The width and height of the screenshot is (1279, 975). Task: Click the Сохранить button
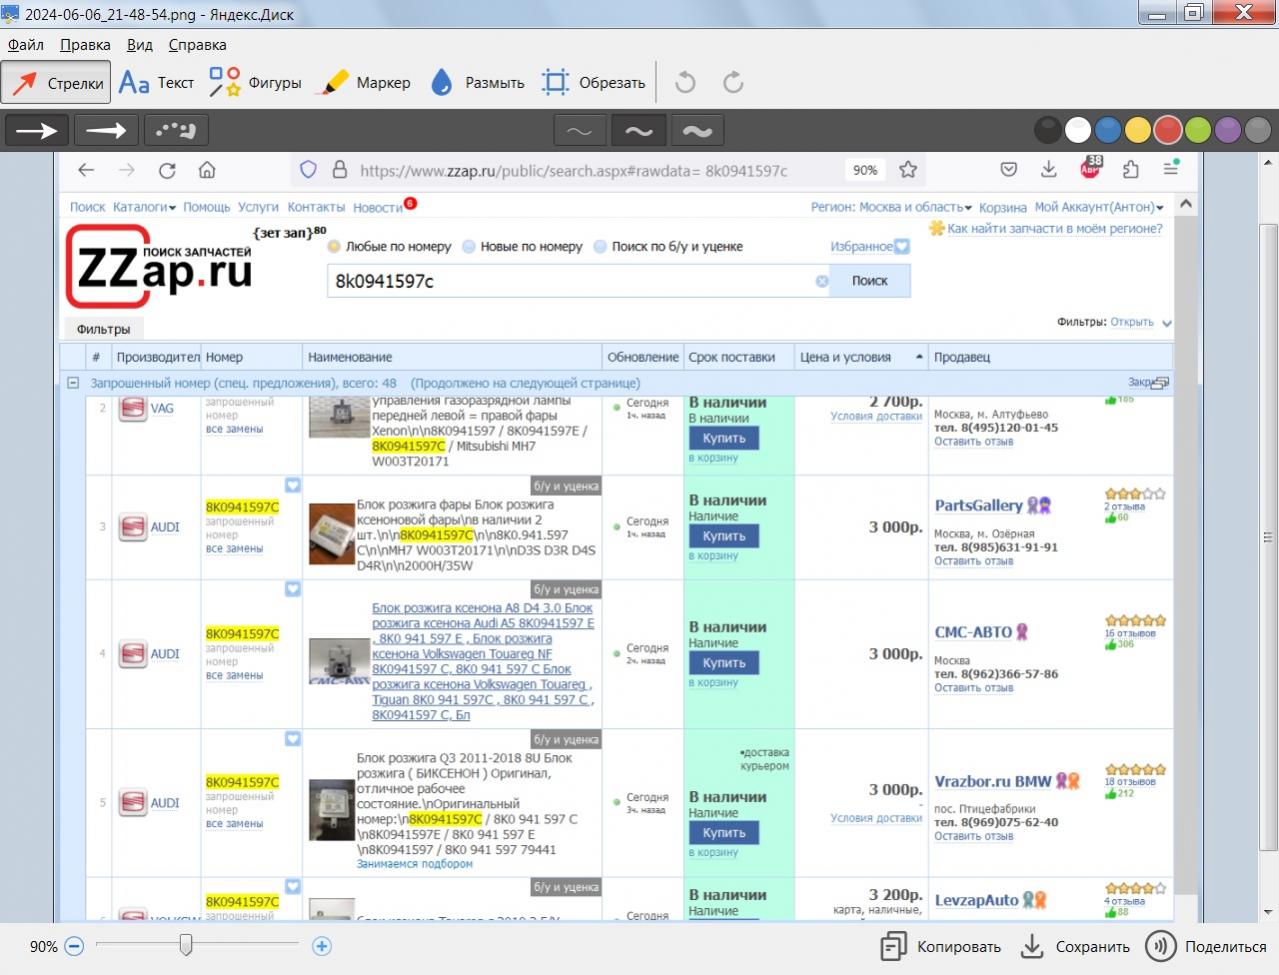pyautogui.click(x=1074, y=946)
